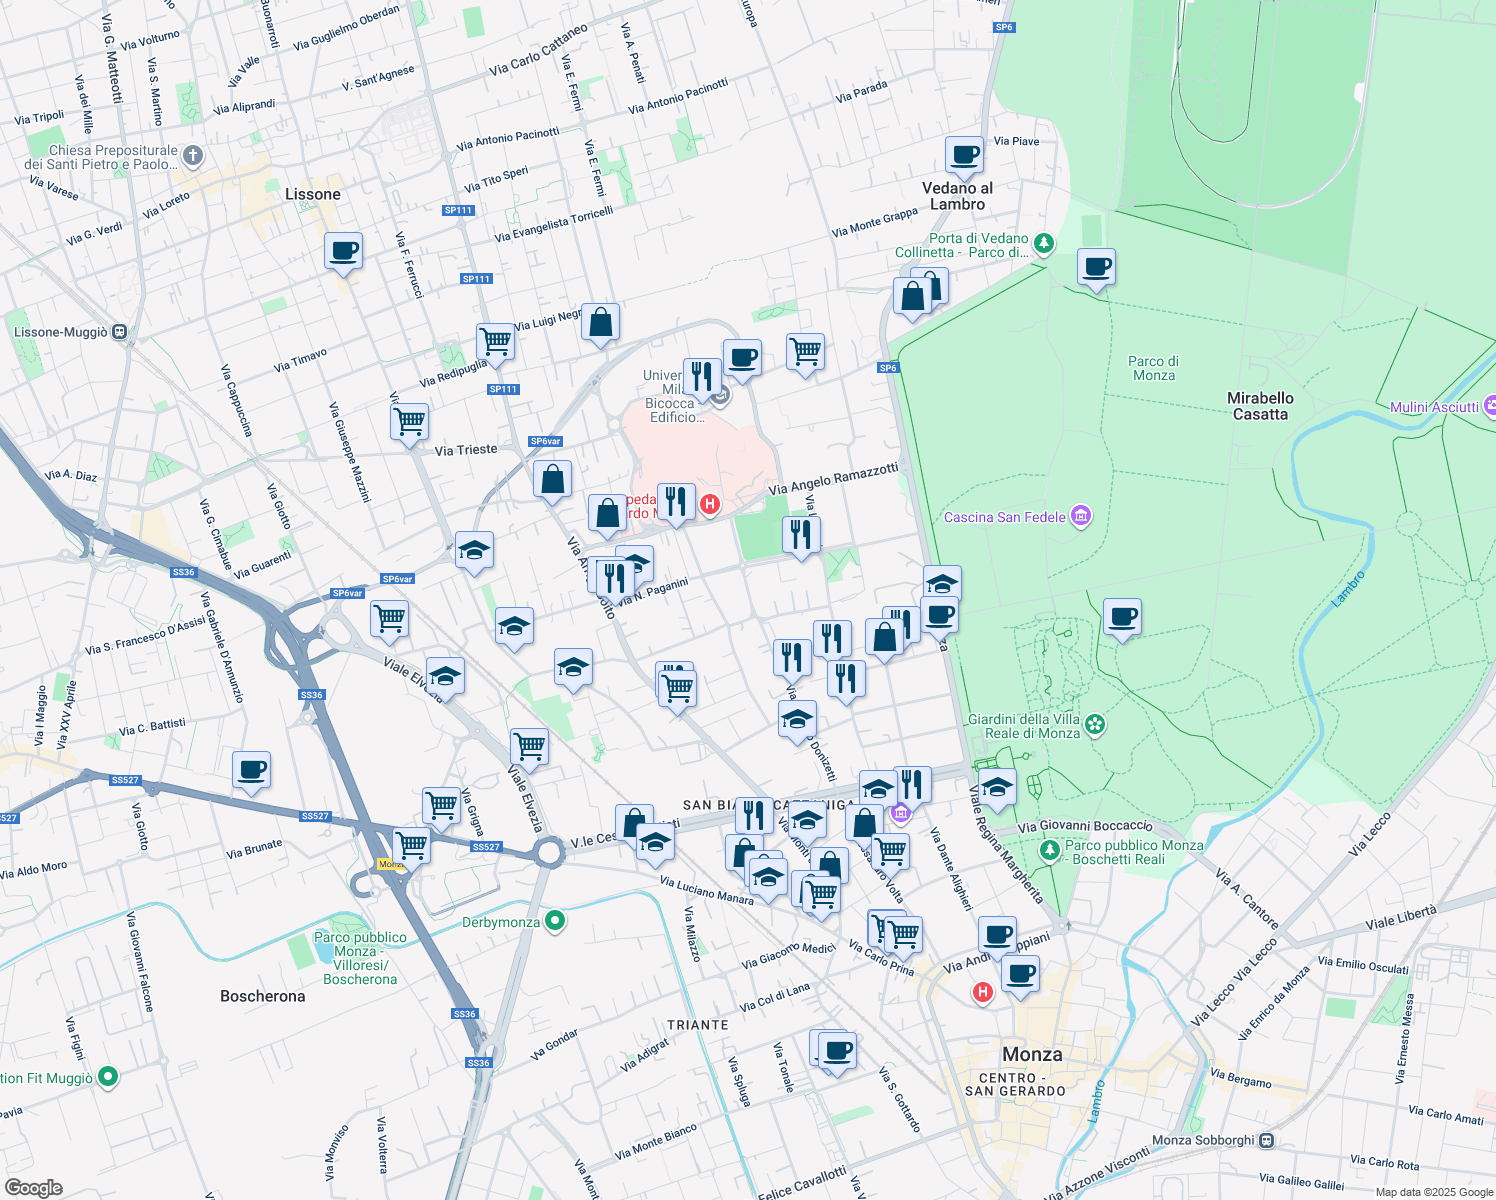
Task: Click the shopping bag marker beside Via Piave roundabout SP6
Action: 913,298
